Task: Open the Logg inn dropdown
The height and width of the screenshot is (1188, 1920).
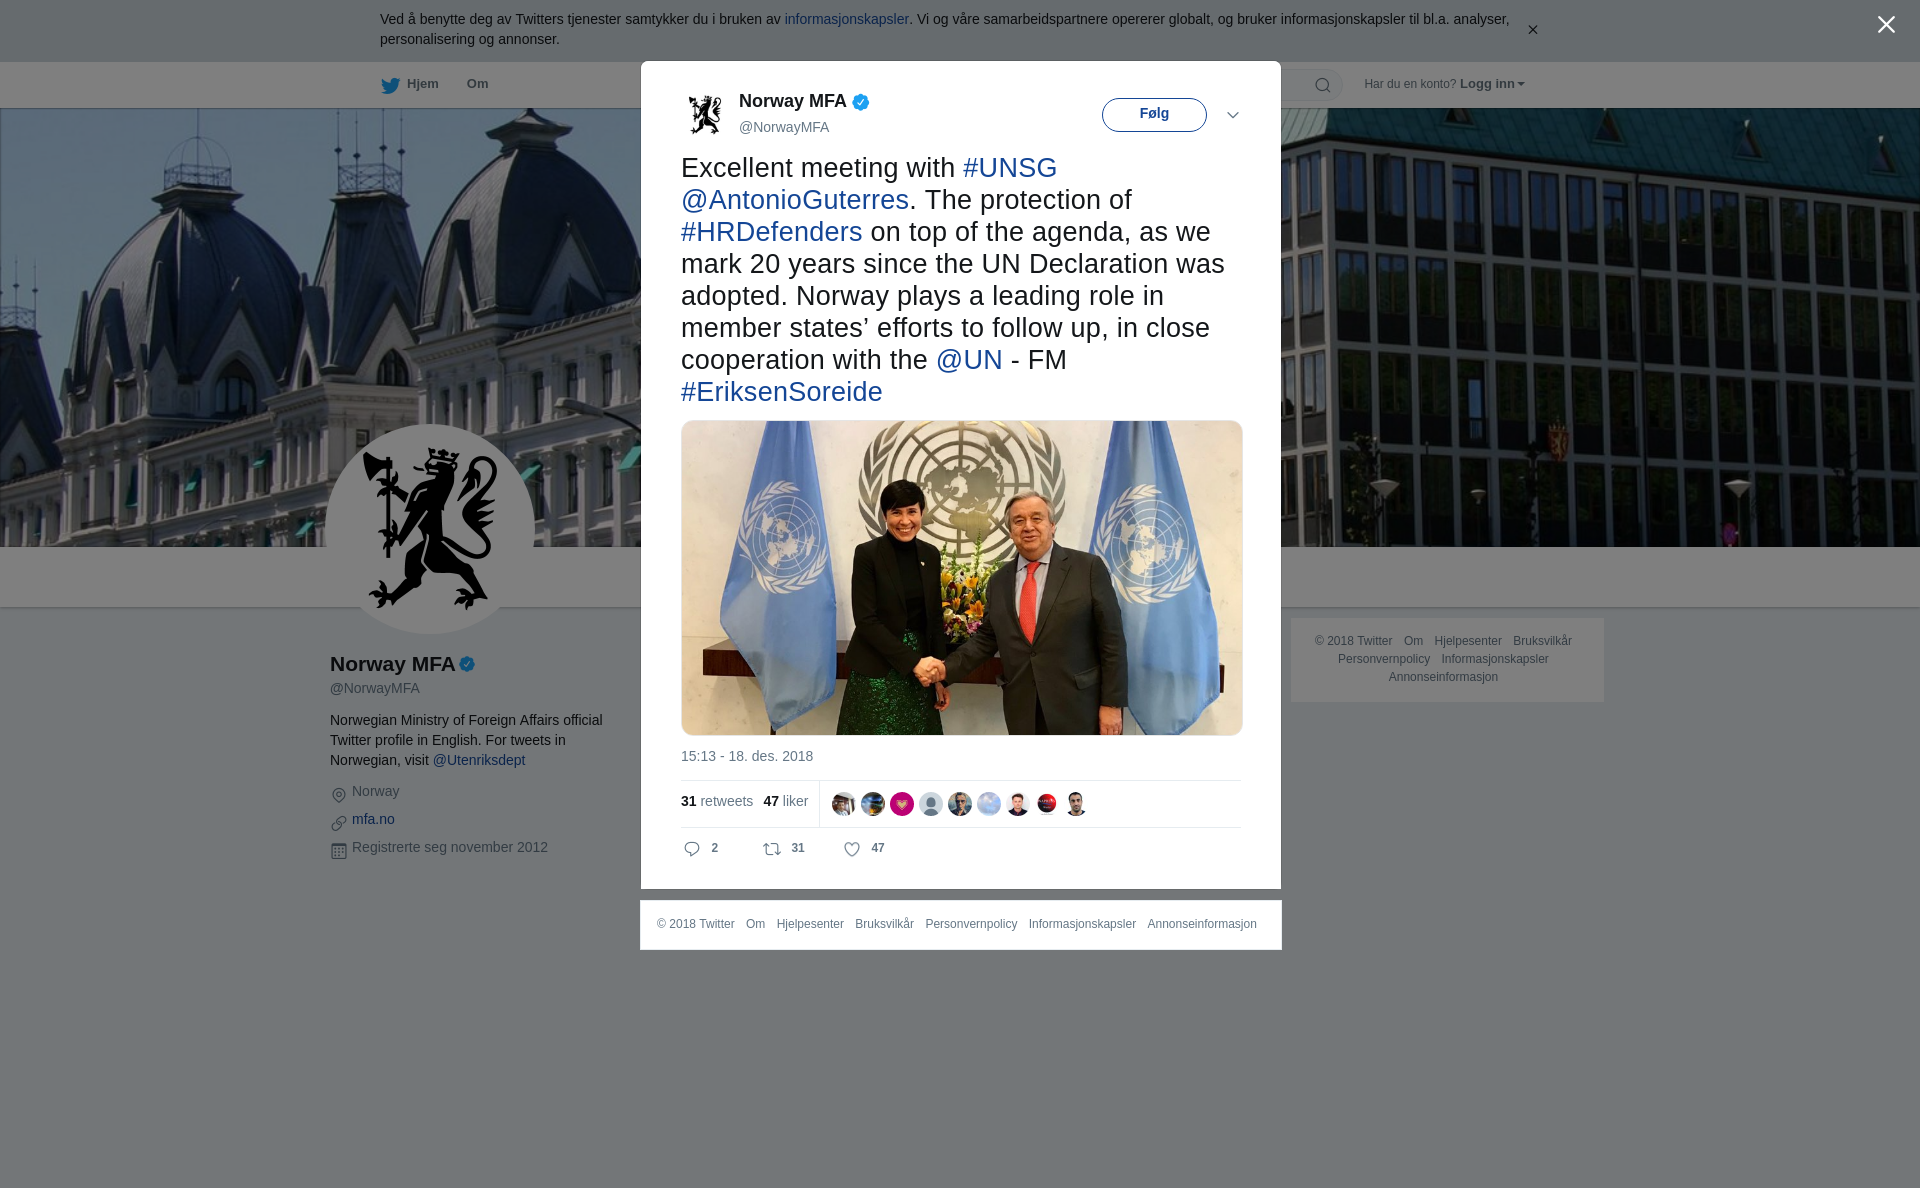Action: coord(1492,84)
